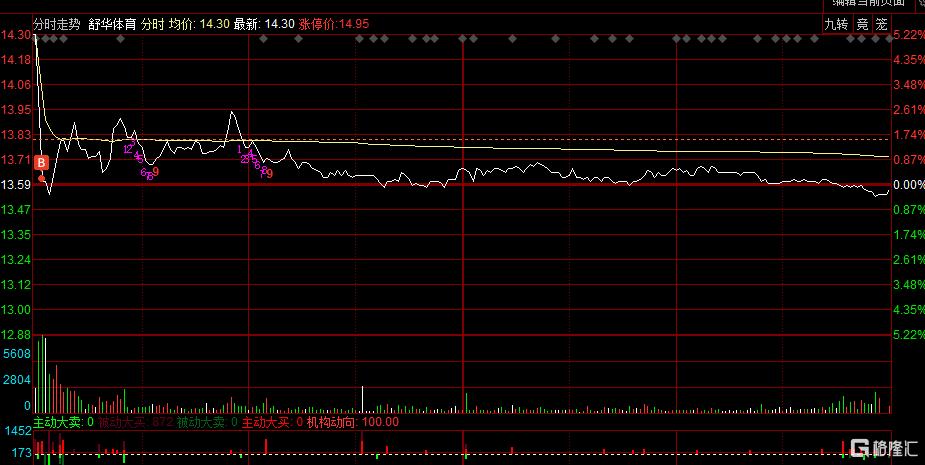The height and width of the screenshot is (465, 925).
Task: Open the 机构动向 indicator label
Action: (331, 422)
